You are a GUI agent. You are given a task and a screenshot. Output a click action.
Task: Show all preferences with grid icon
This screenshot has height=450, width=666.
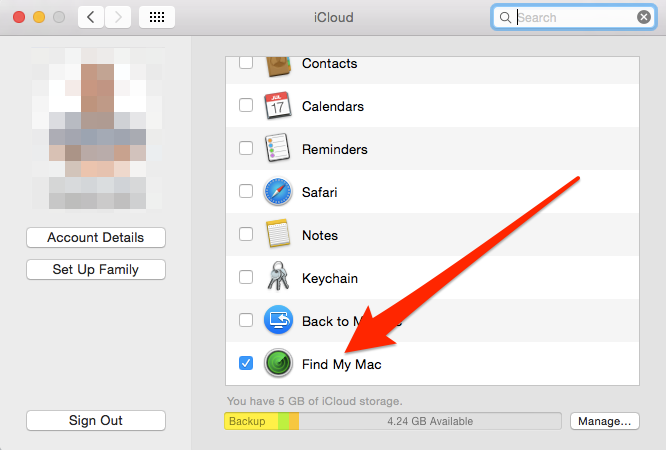point(157,17)
